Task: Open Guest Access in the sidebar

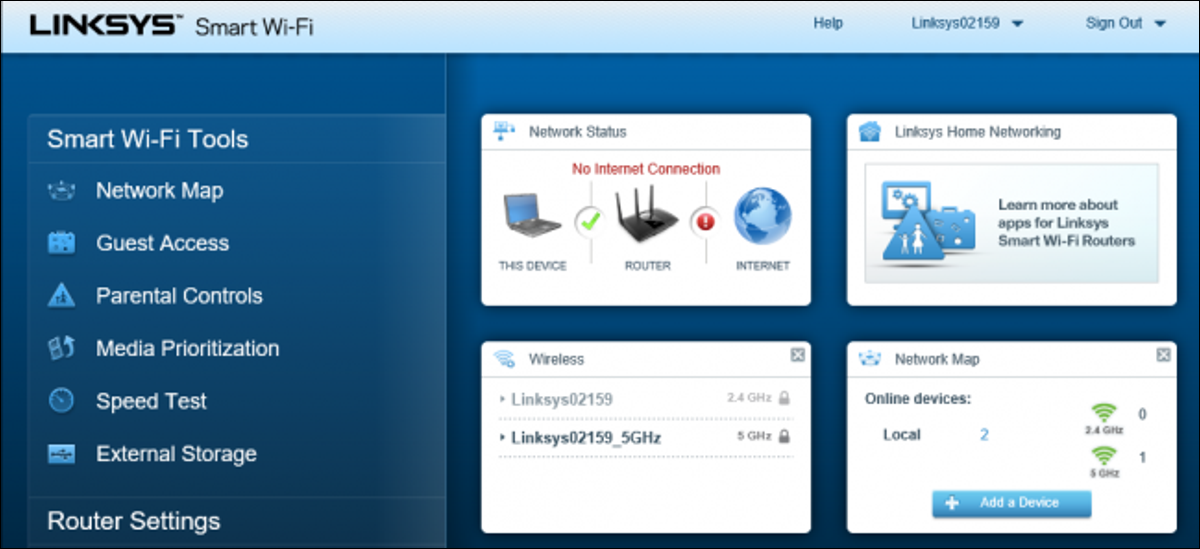Action: [162, 243]
